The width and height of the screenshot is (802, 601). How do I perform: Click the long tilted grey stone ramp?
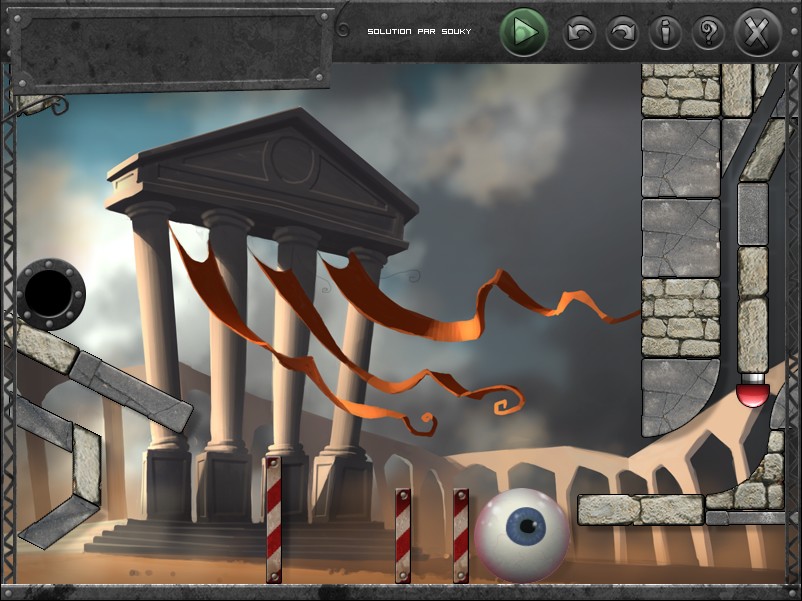[x=131, y=391]
